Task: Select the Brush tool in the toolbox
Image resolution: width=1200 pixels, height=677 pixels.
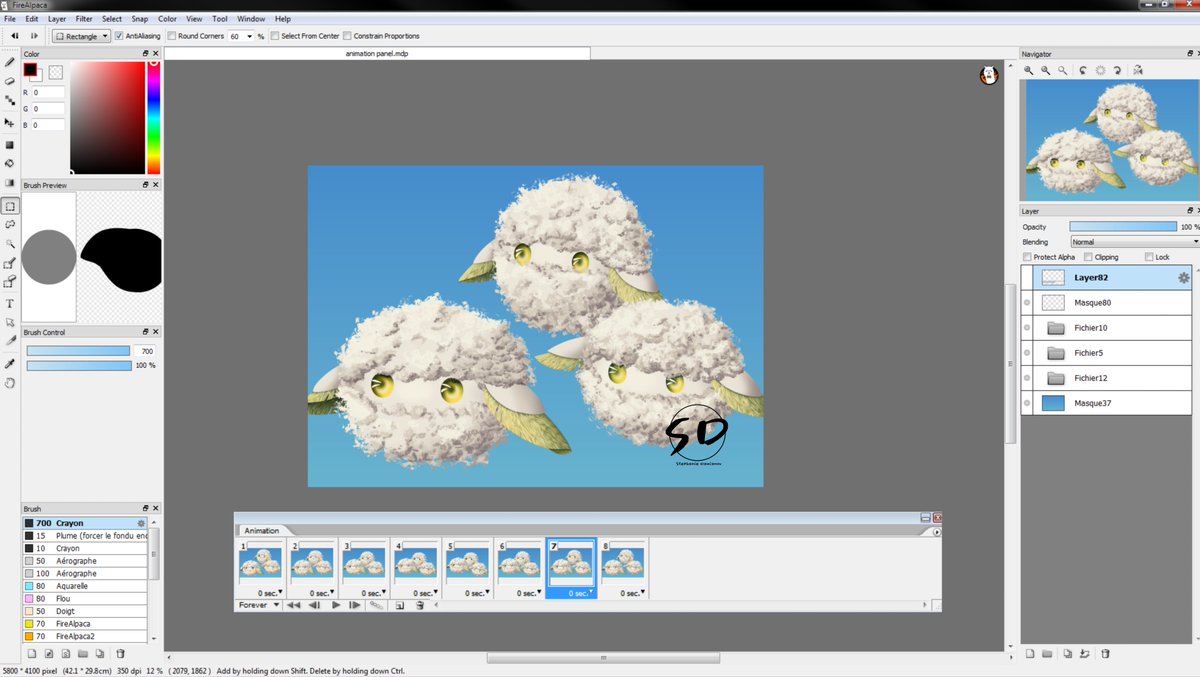Action: point(10,62)
